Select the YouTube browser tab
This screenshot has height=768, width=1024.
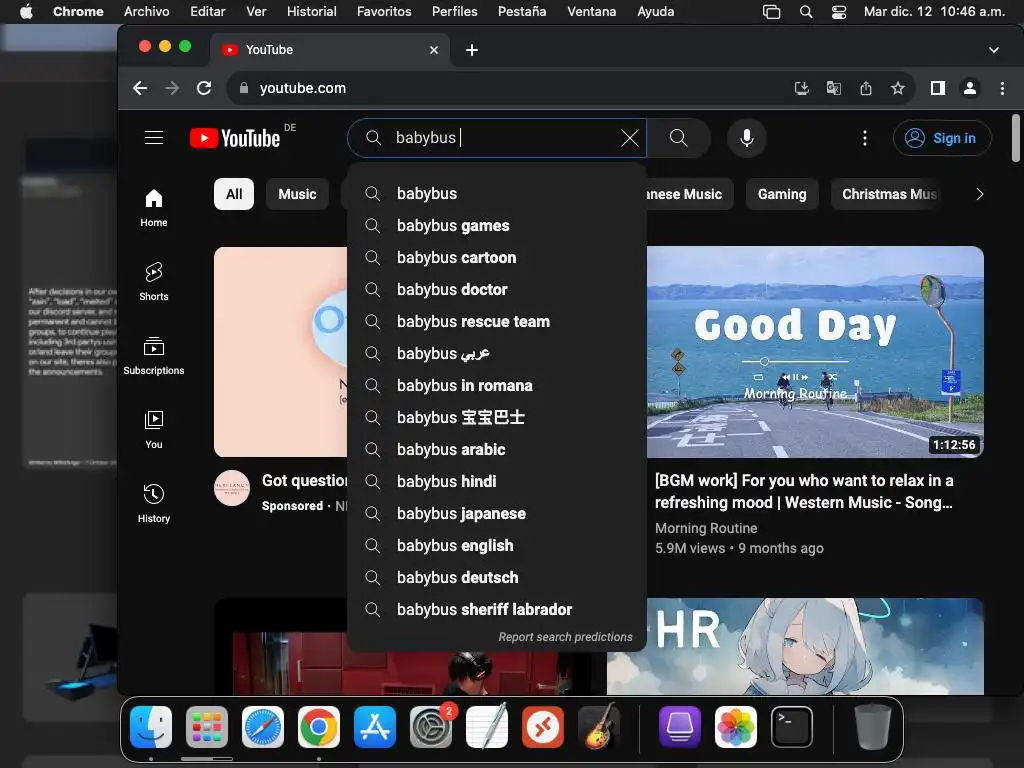pyautogui.click(x=330, y=50)
